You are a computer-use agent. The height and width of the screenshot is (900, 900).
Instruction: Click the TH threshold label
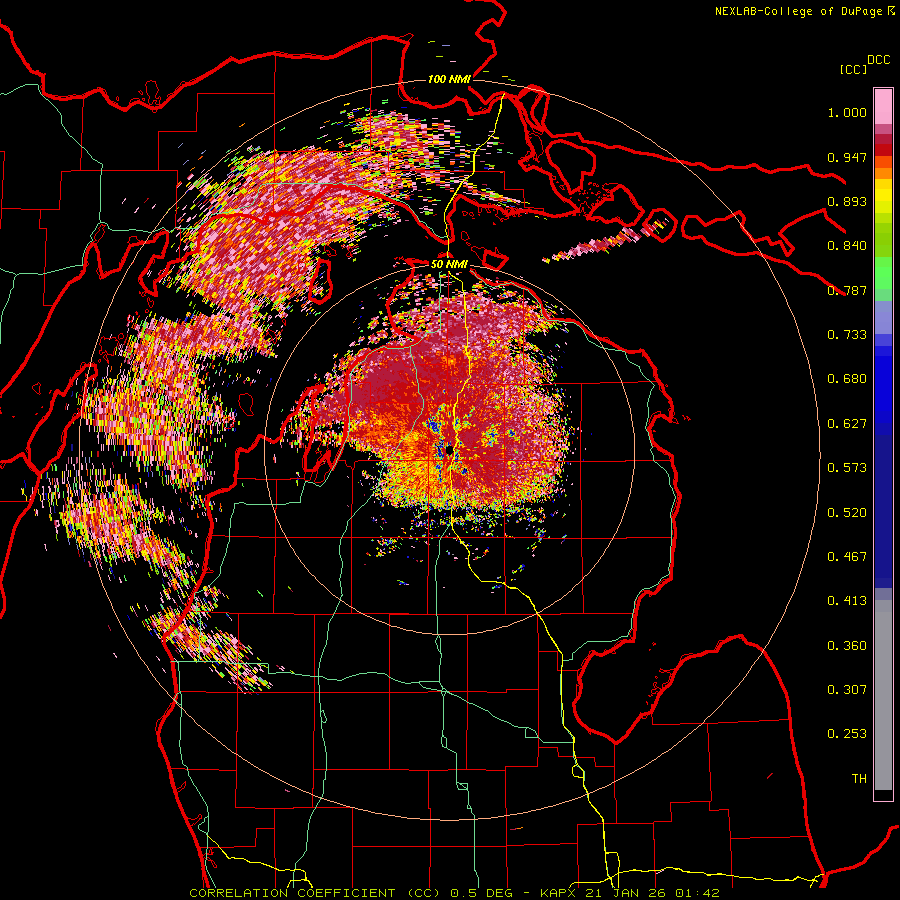859,779
